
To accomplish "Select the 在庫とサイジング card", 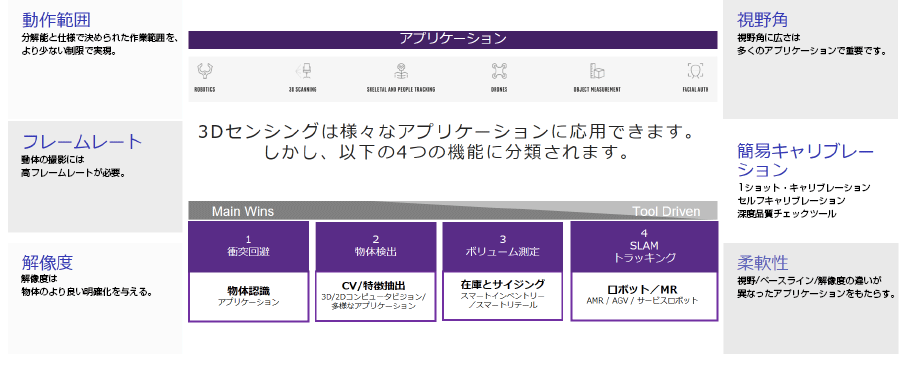I will pyautogui.click(x=502, y=296).
